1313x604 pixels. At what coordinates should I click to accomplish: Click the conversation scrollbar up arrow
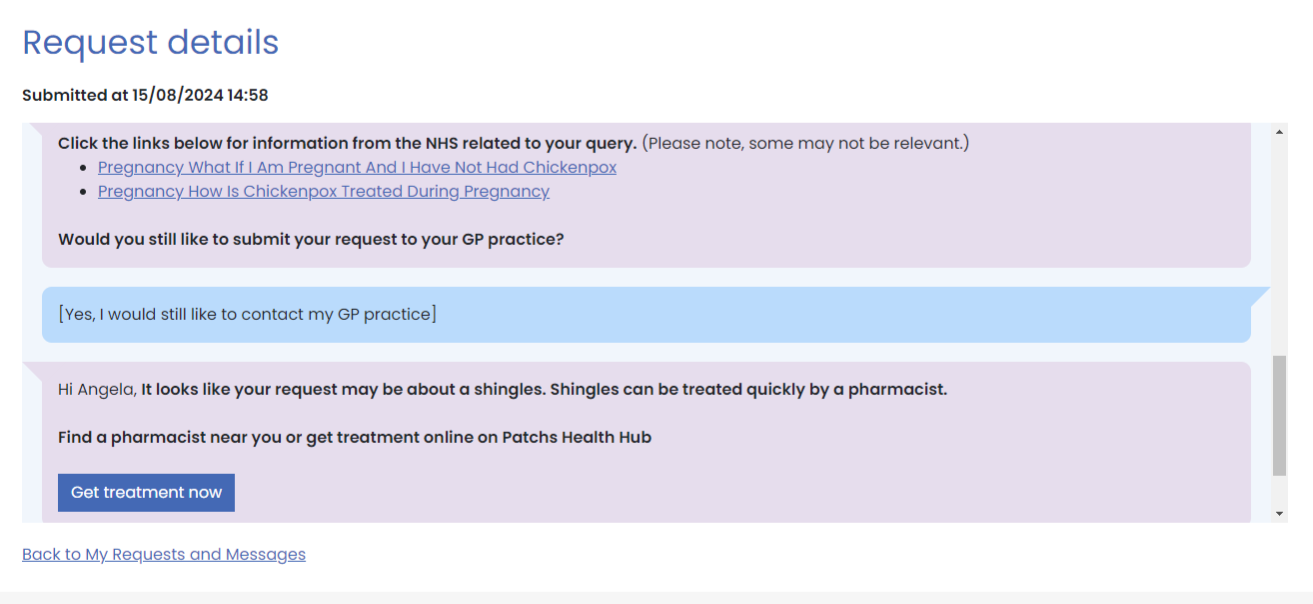pyautogui.click(x=1279, y=132)
